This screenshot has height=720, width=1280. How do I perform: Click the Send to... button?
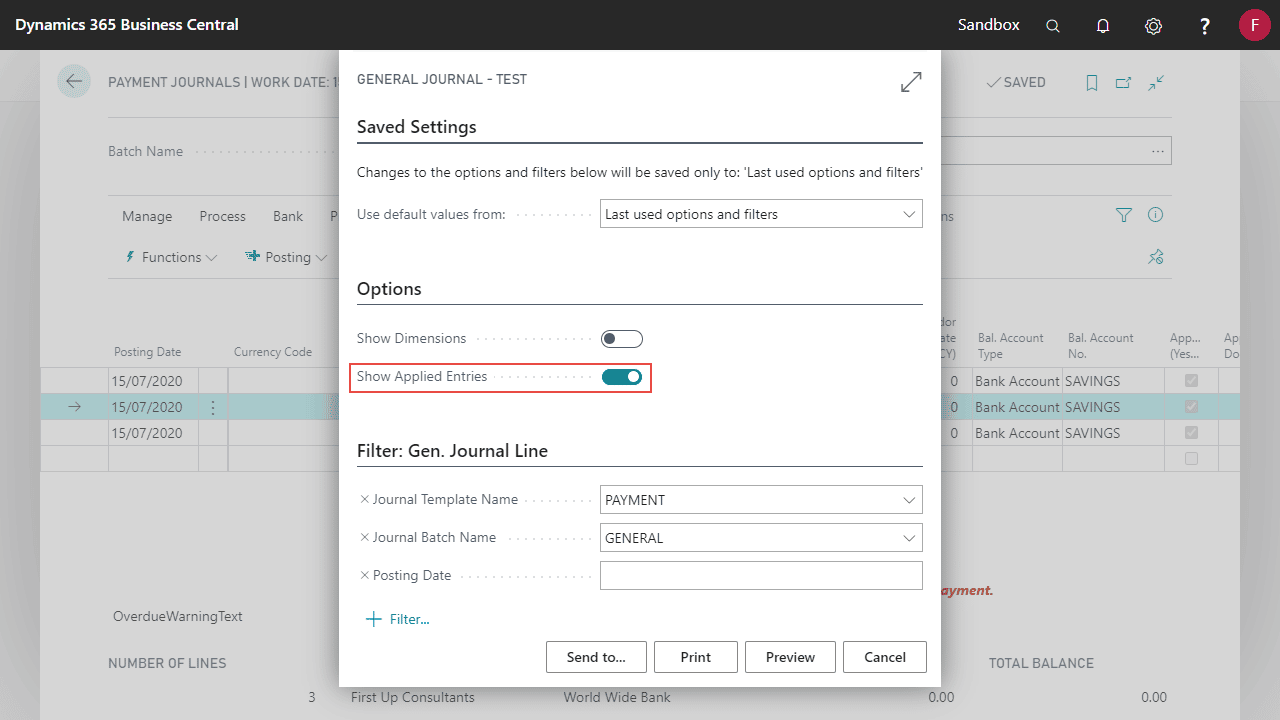596,657
